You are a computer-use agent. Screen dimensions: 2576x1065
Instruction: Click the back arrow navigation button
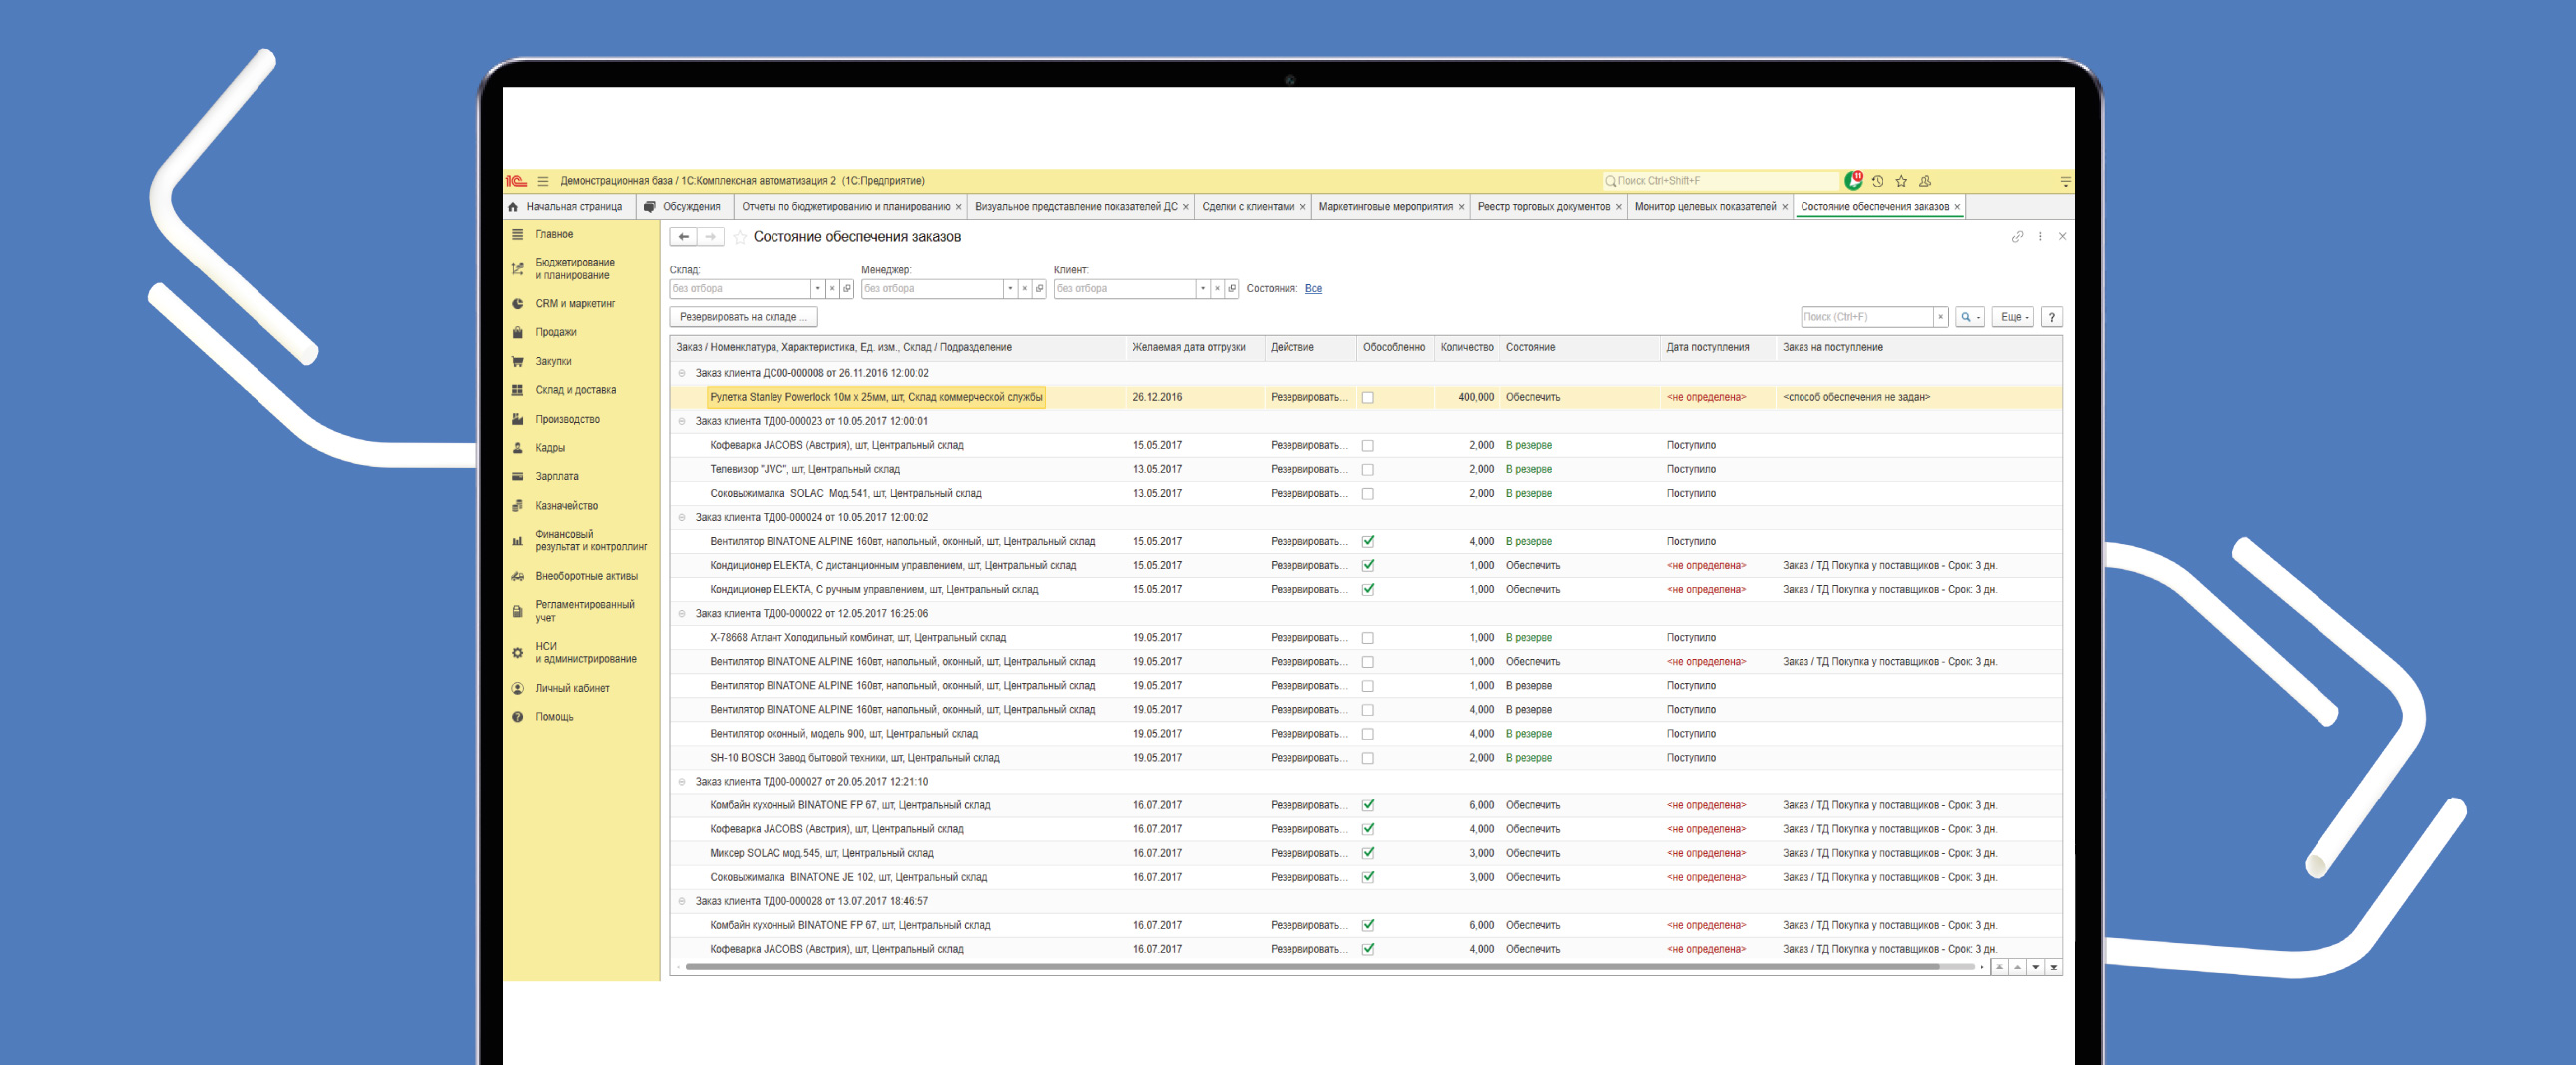pos(683,236)
